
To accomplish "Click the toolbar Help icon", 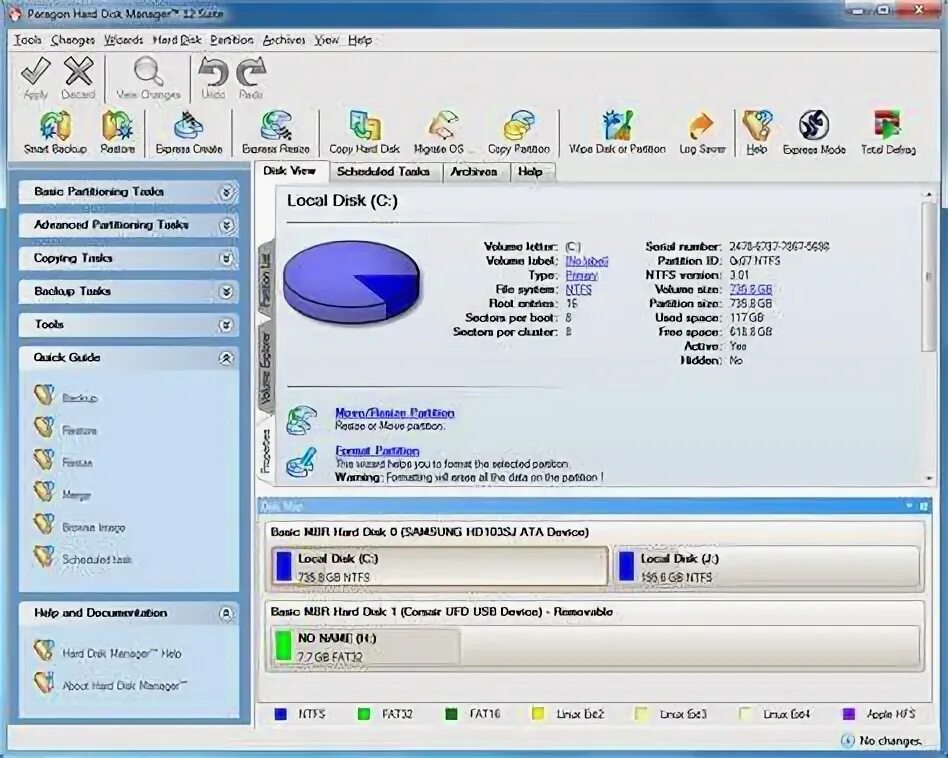I will click(756, 125).
